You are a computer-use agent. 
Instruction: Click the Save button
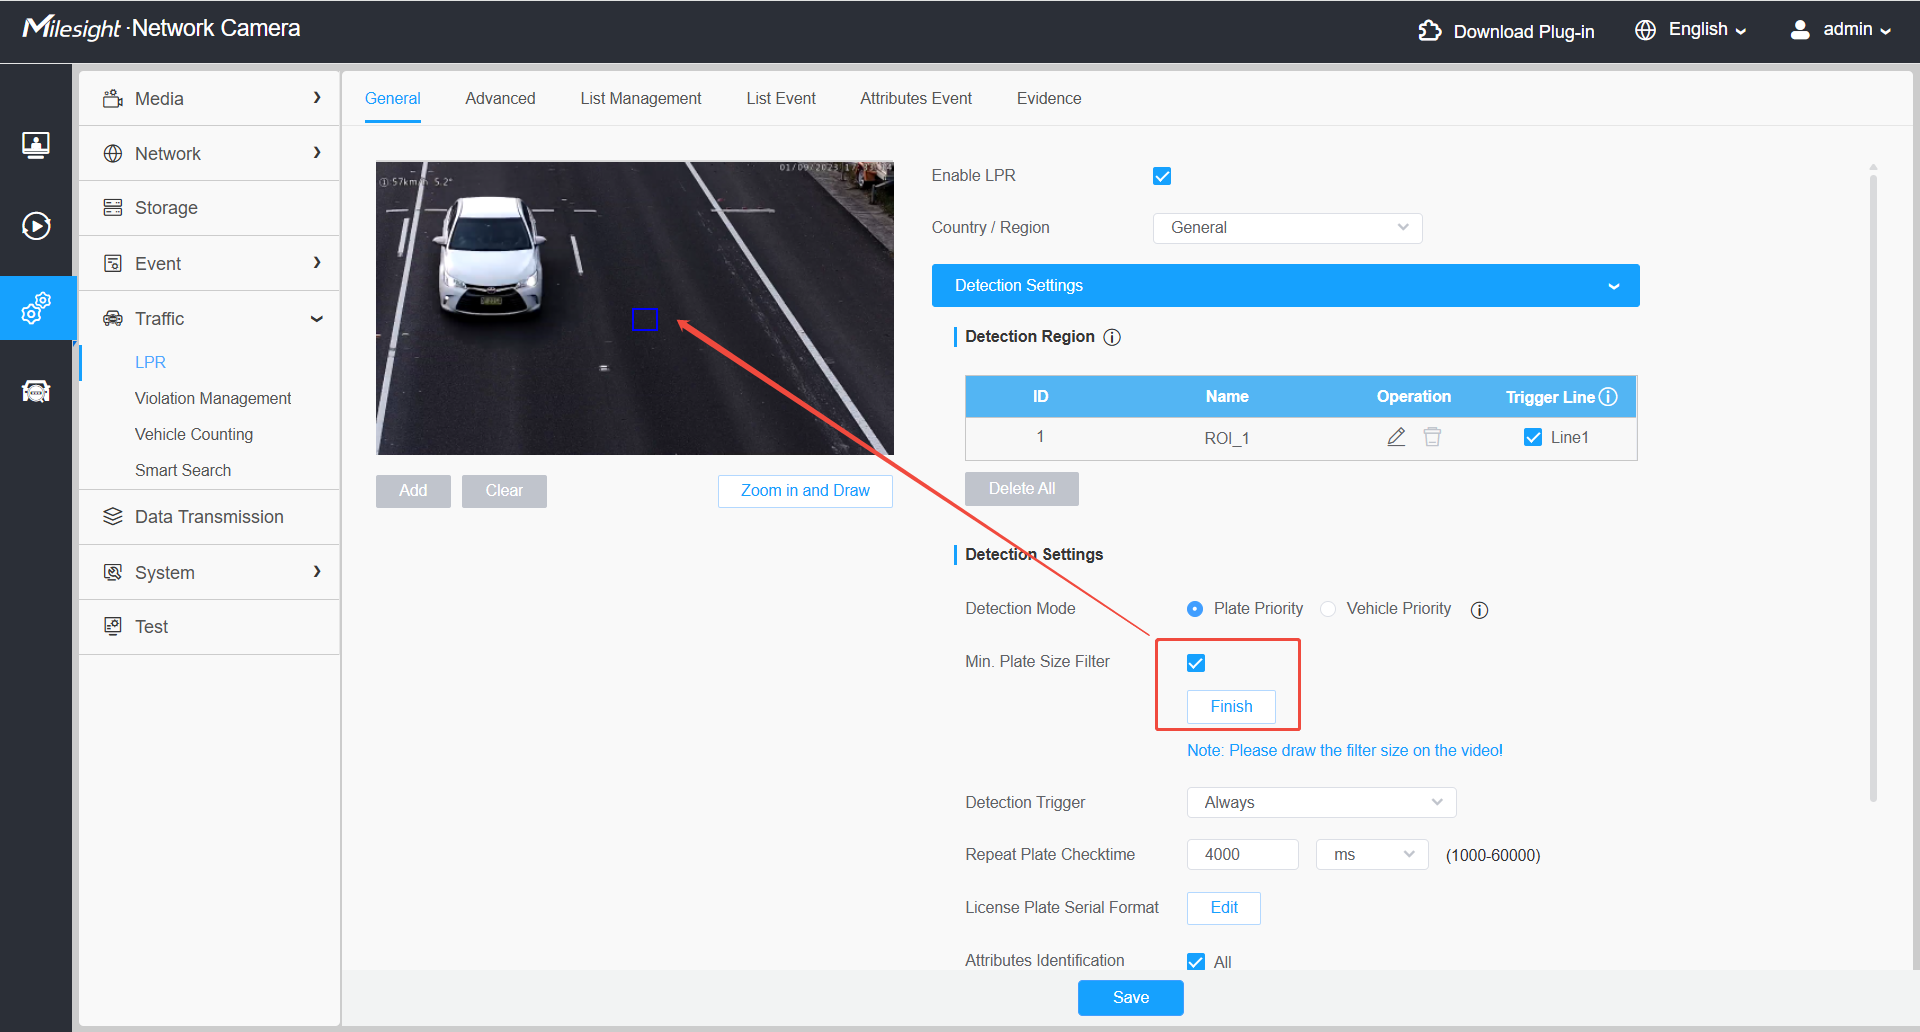[x=1131, y=998]
